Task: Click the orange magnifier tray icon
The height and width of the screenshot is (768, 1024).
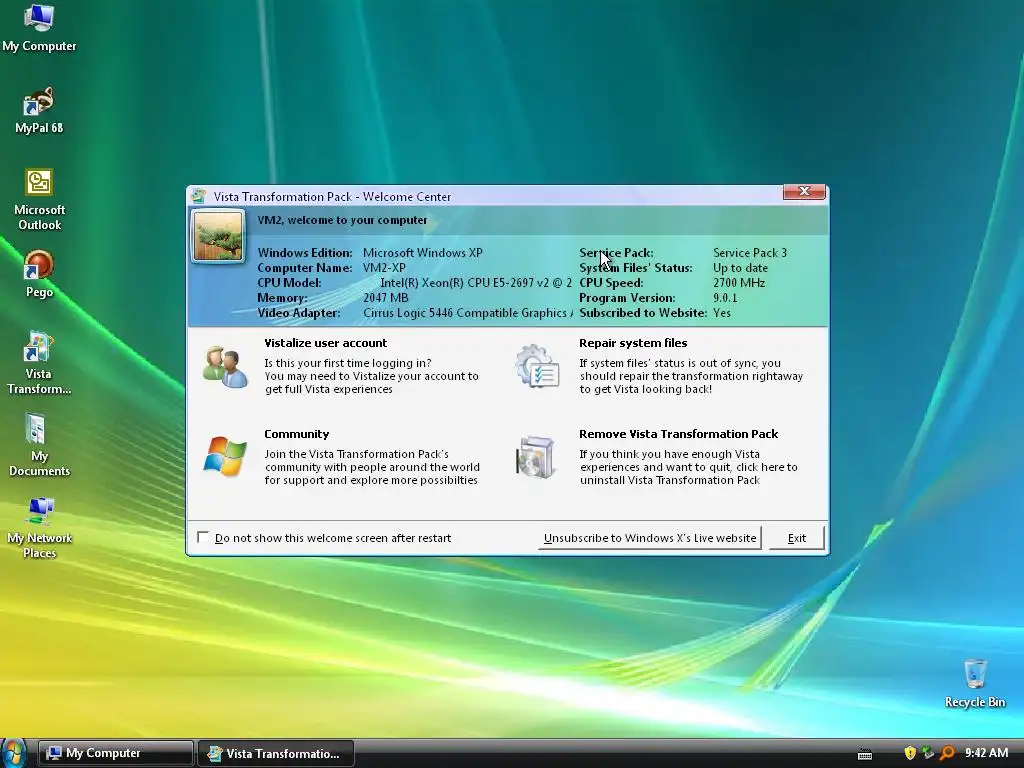Action: coord(947,753)
